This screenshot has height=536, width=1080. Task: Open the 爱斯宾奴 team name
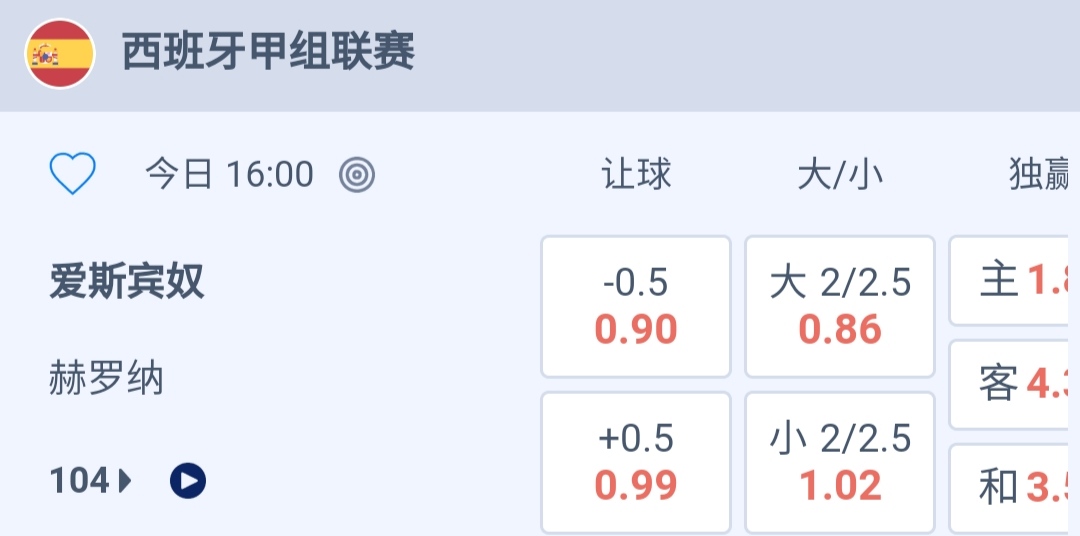127,282
